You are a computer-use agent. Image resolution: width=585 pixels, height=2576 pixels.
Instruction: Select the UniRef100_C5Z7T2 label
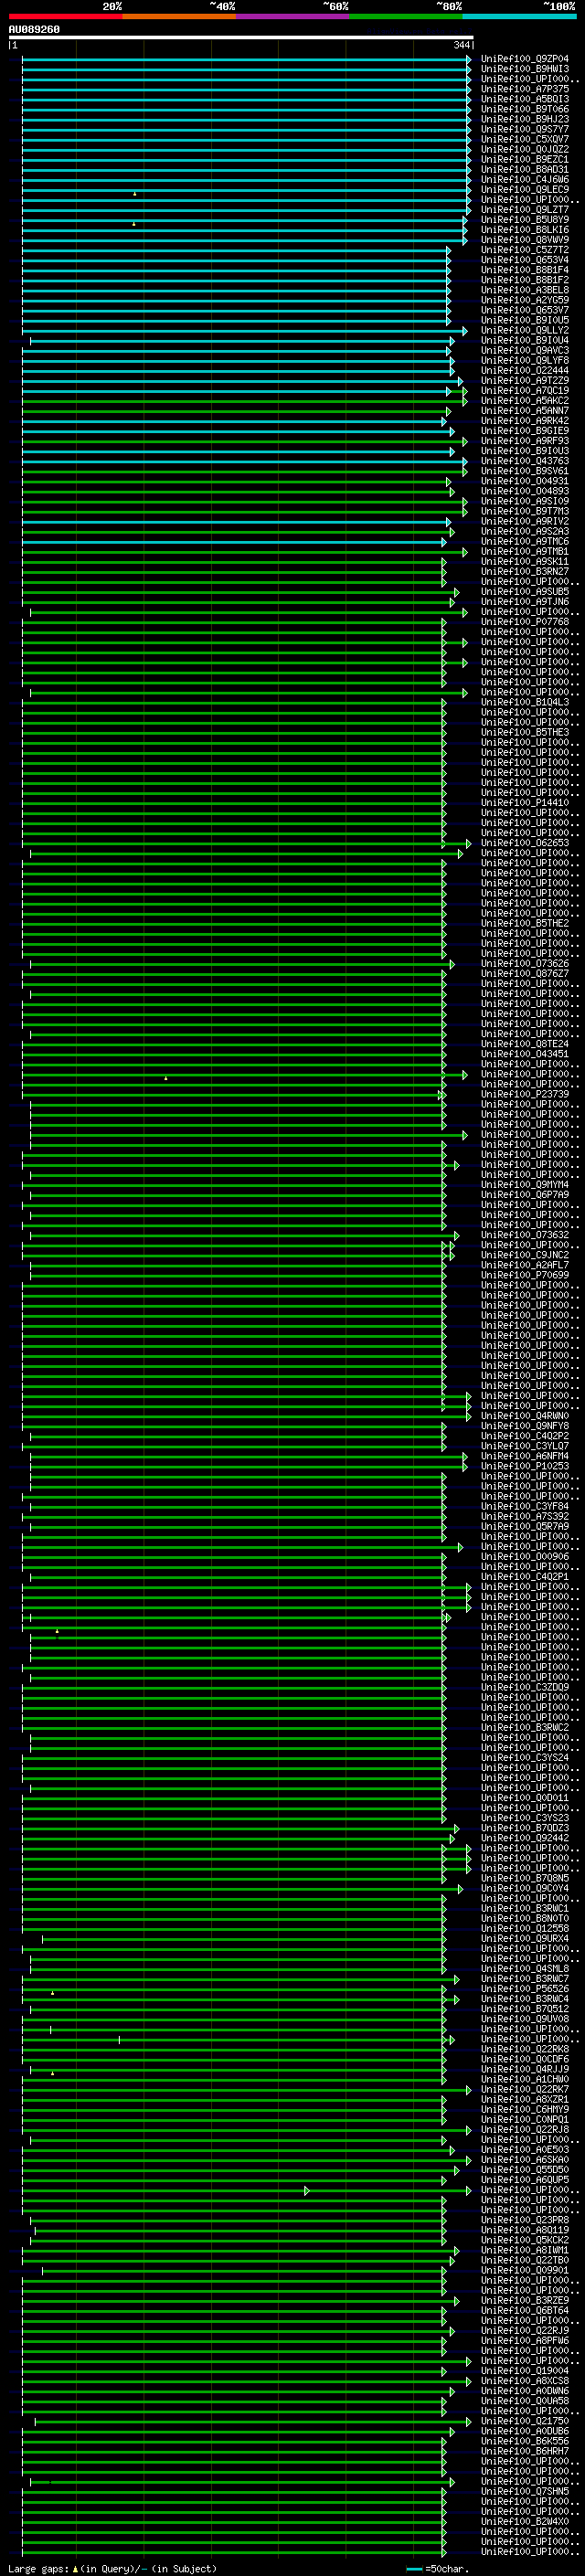(525, 250)
